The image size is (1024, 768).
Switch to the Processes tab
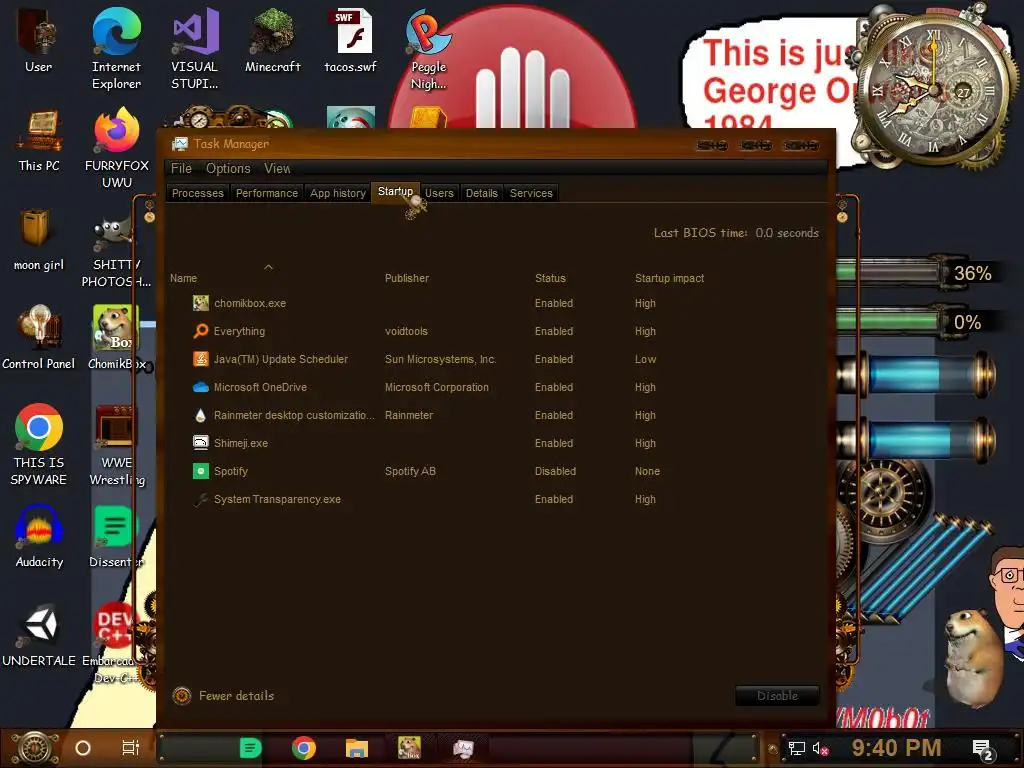coord(198,193)
